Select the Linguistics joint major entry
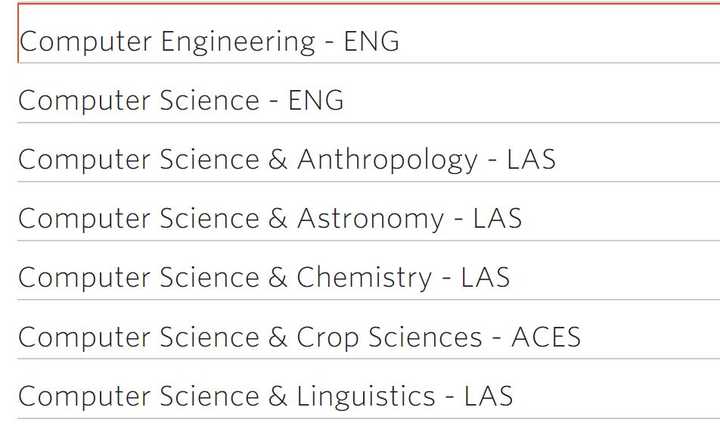 click(x=369, y=389)
